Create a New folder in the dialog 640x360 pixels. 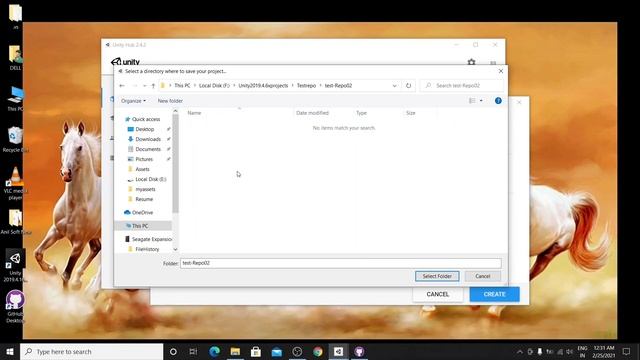tap(170, 101)
